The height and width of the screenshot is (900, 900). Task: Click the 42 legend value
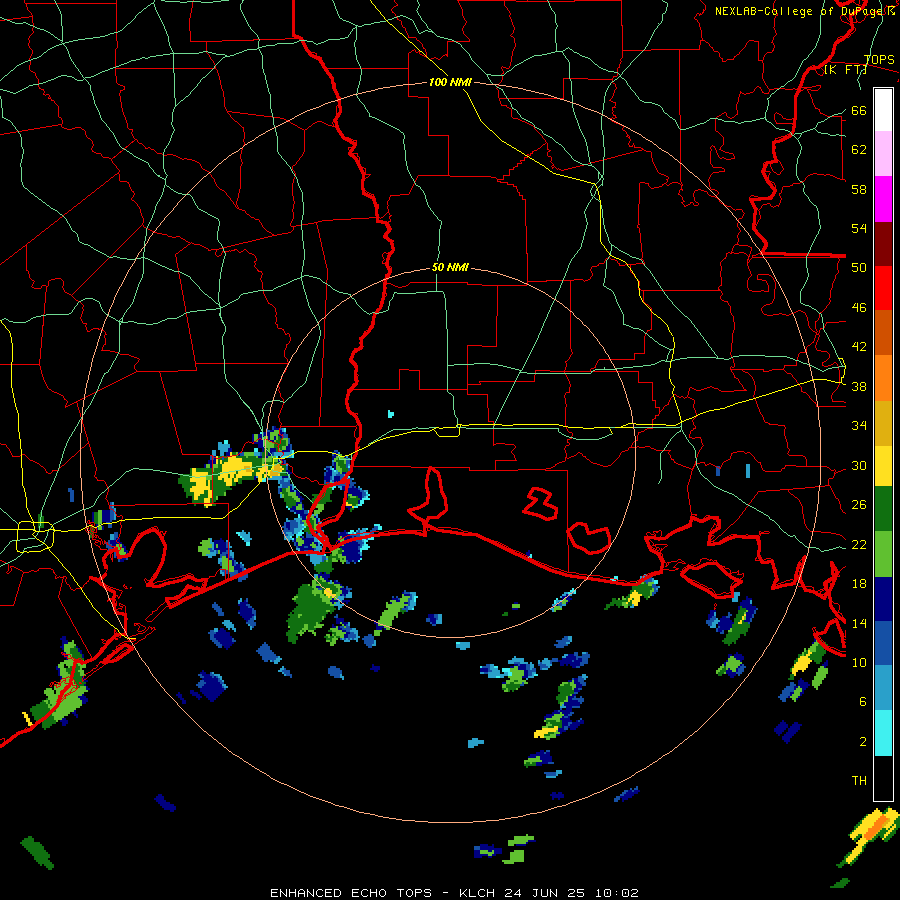859,347
